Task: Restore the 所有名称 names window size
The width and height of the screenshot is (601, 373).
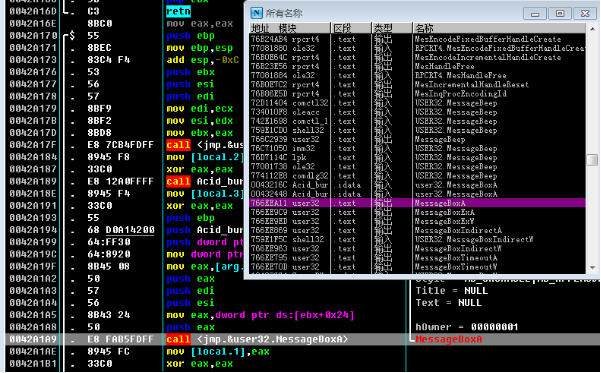Action: 560,13
